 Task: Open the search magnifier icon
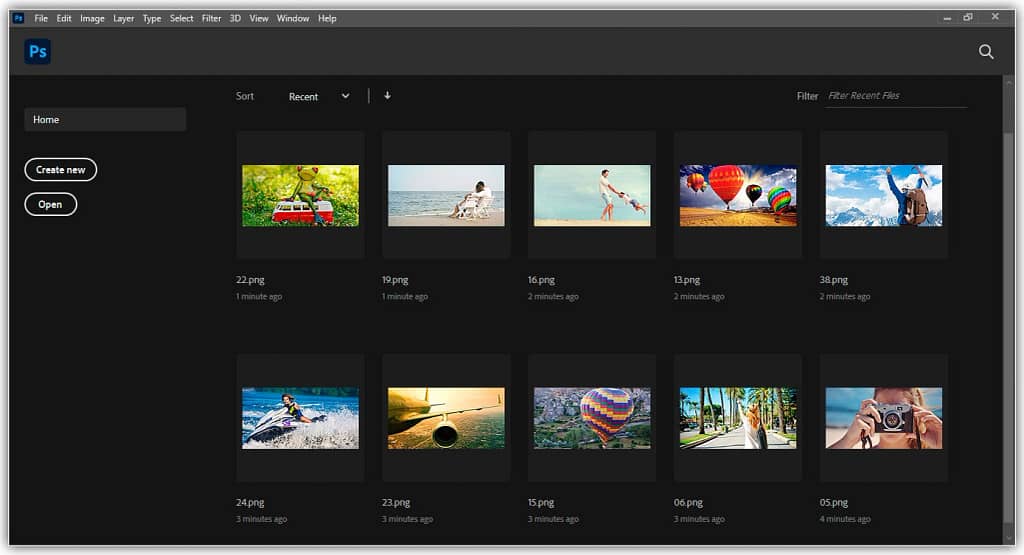pyautogui.click(x=986, y=52)
